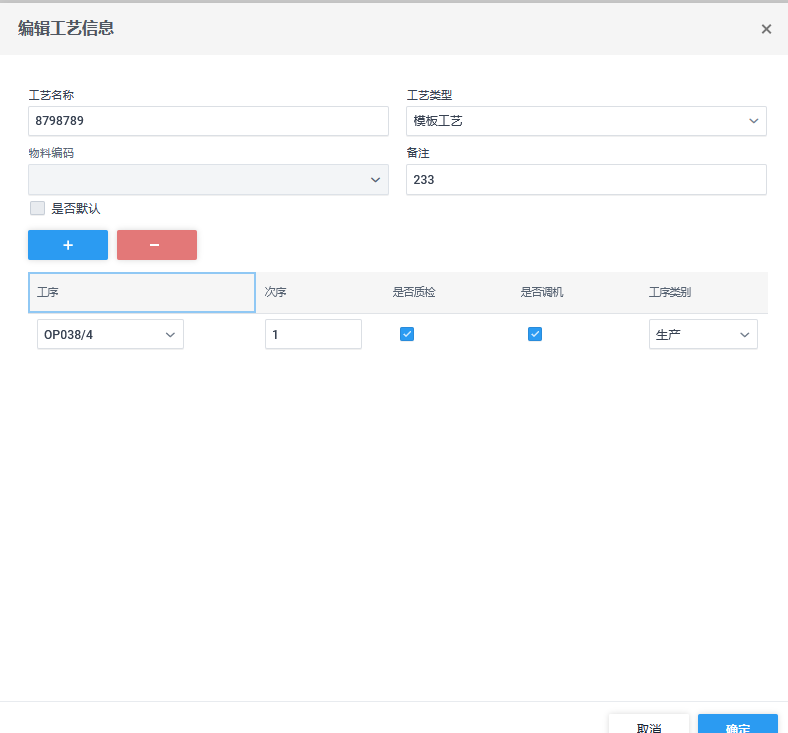The image size is (788, 733).
Task: Click the 备注 input field containing 233
Action: pos(586,180)
